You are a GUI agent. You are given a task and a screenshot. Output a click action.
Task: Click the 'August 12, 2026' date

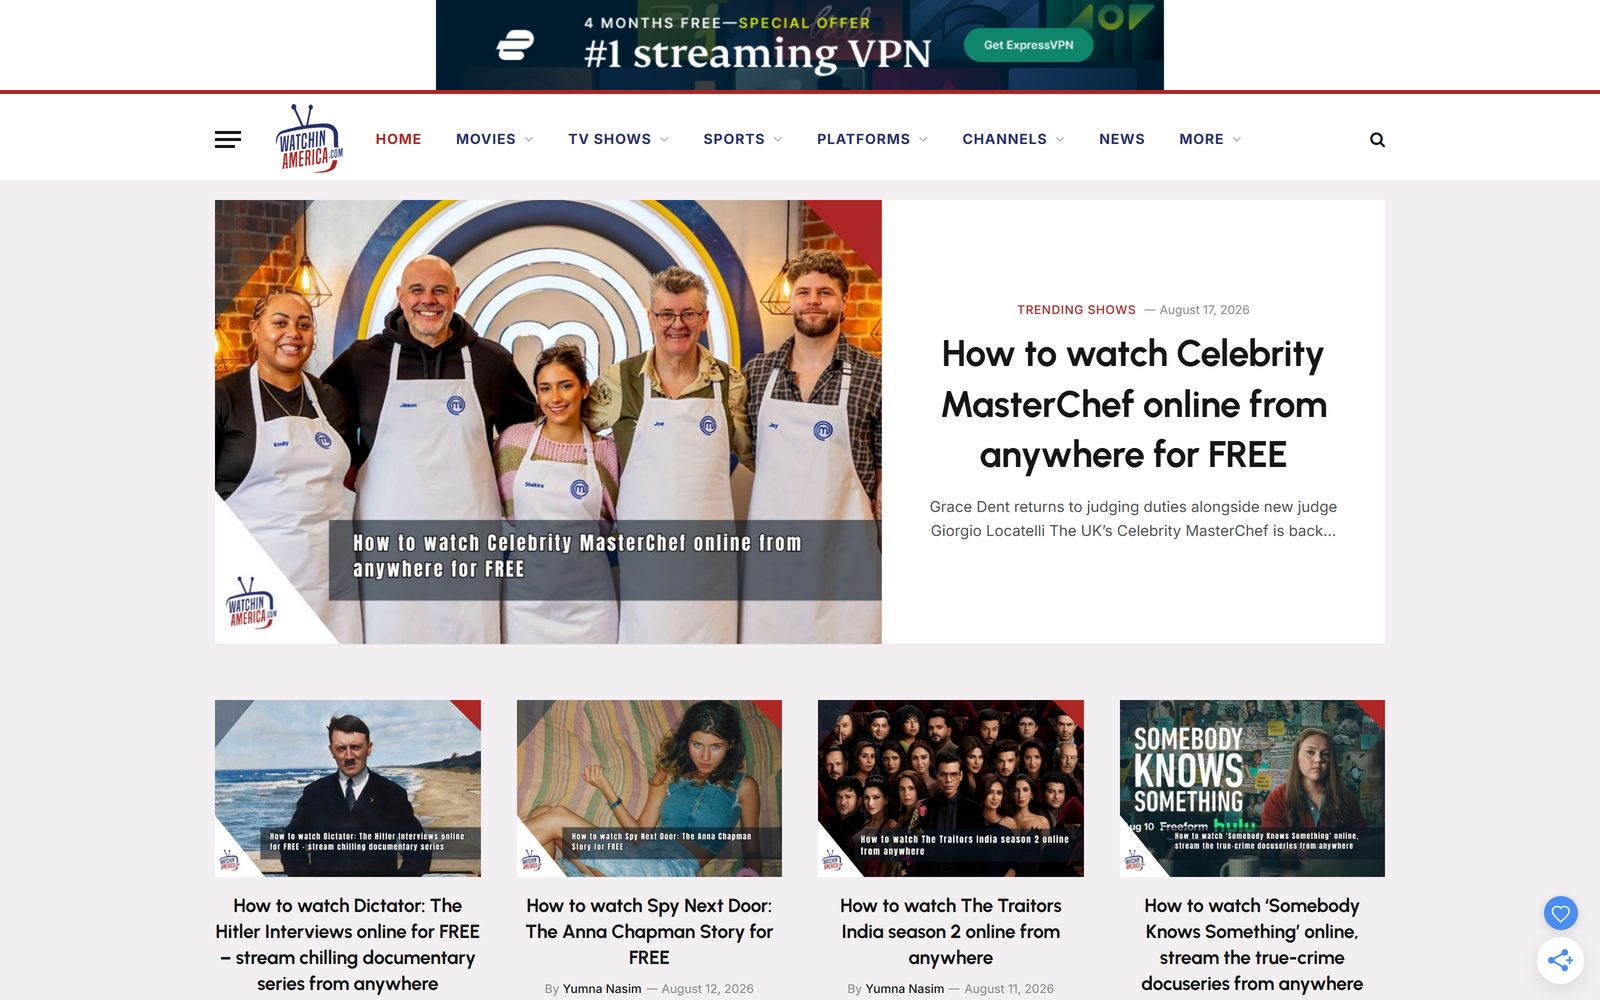pyautogui.click(x=708, y=989)
